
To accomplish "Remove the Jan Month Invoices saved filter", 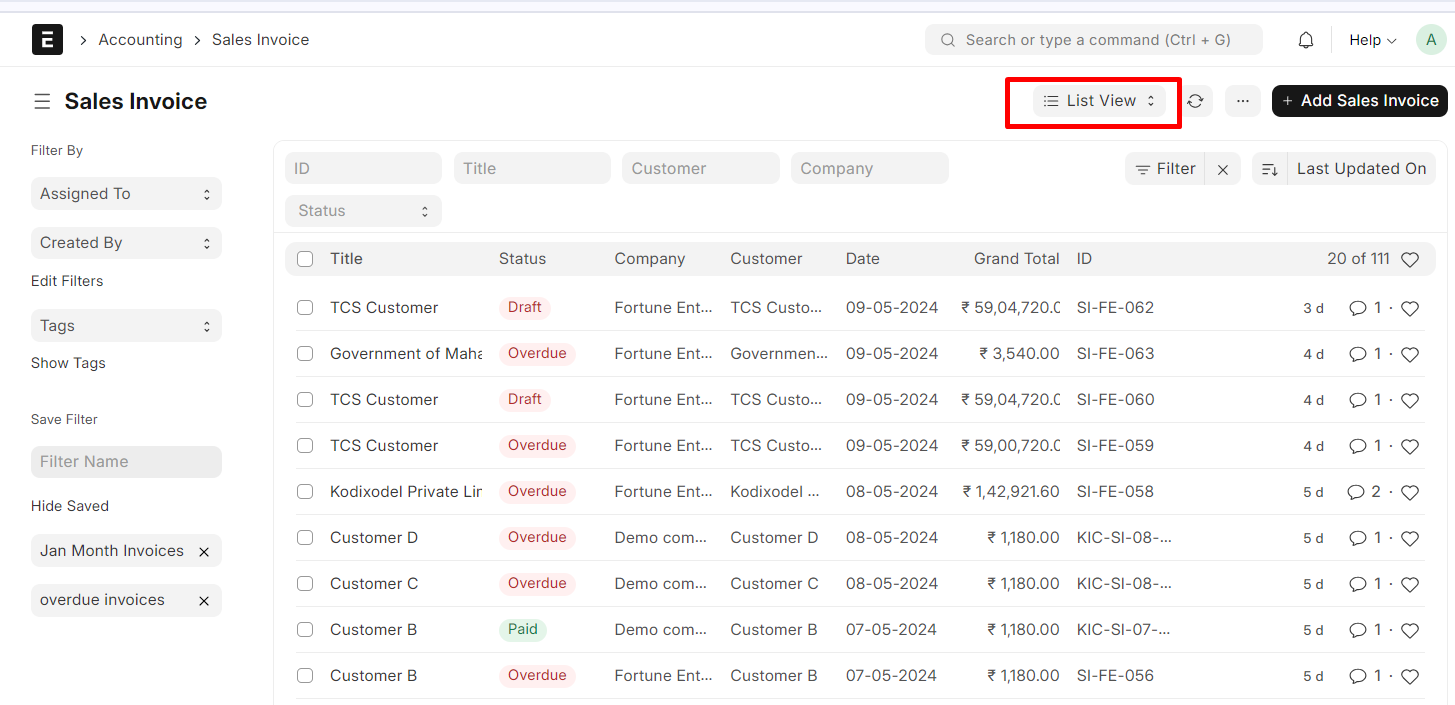I will point(204,552).
